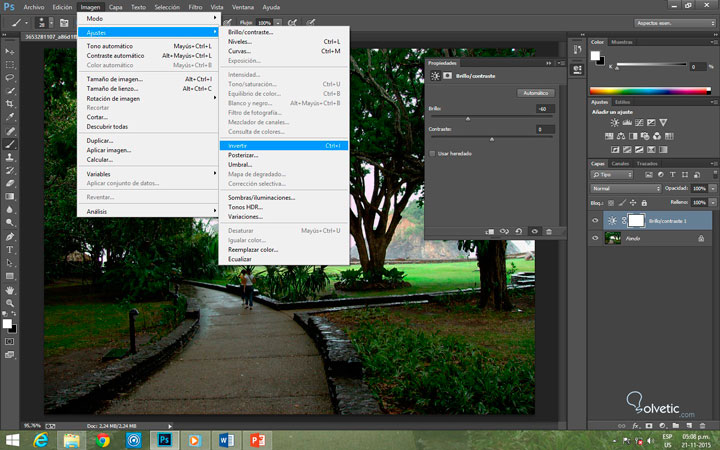
Task: Open the Filtro menu
Action: tap(195, 7)
